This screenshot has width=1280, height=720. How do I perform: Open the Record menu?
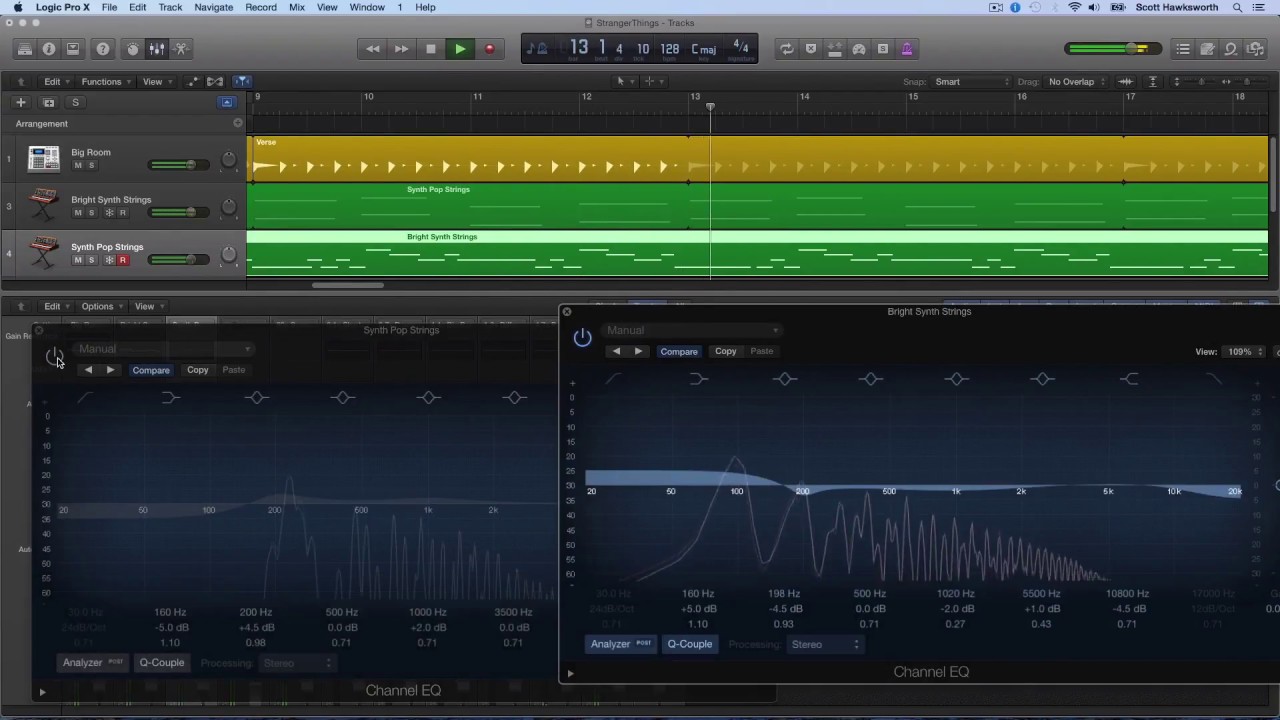(x=261, y=7)
